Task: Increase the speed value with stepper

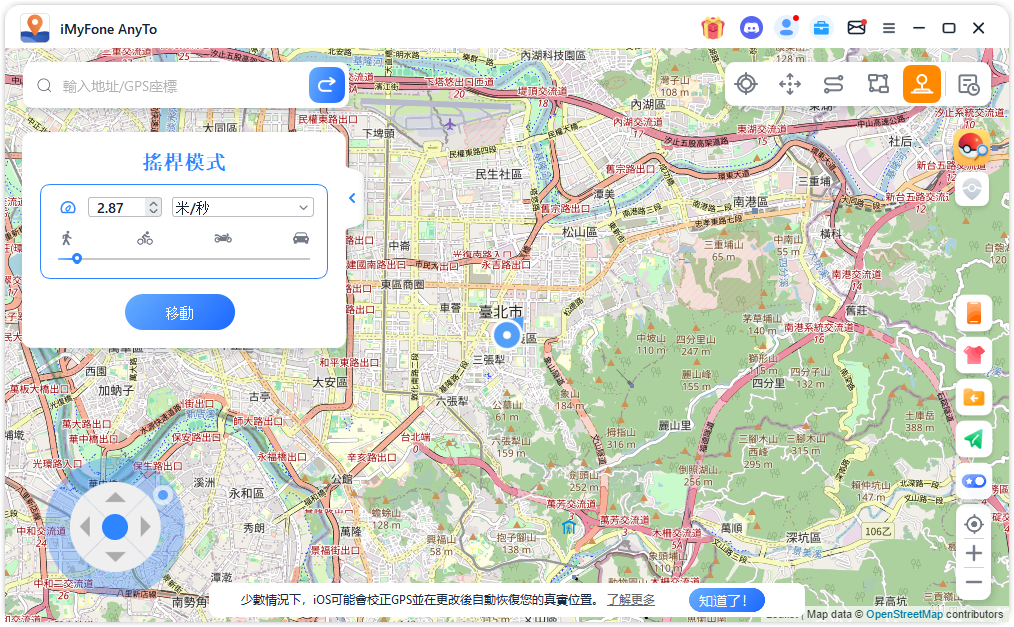Action: (153, 203)
